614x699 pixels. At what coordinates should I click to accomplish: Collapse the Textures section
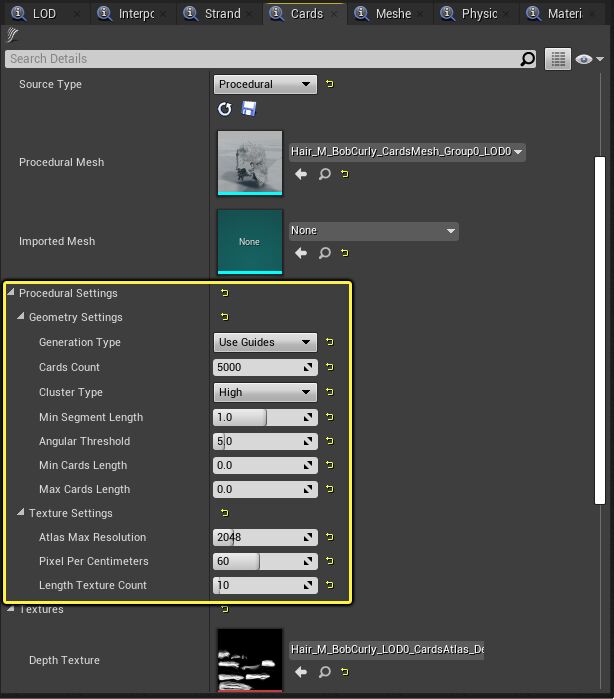tap(11, 609)
